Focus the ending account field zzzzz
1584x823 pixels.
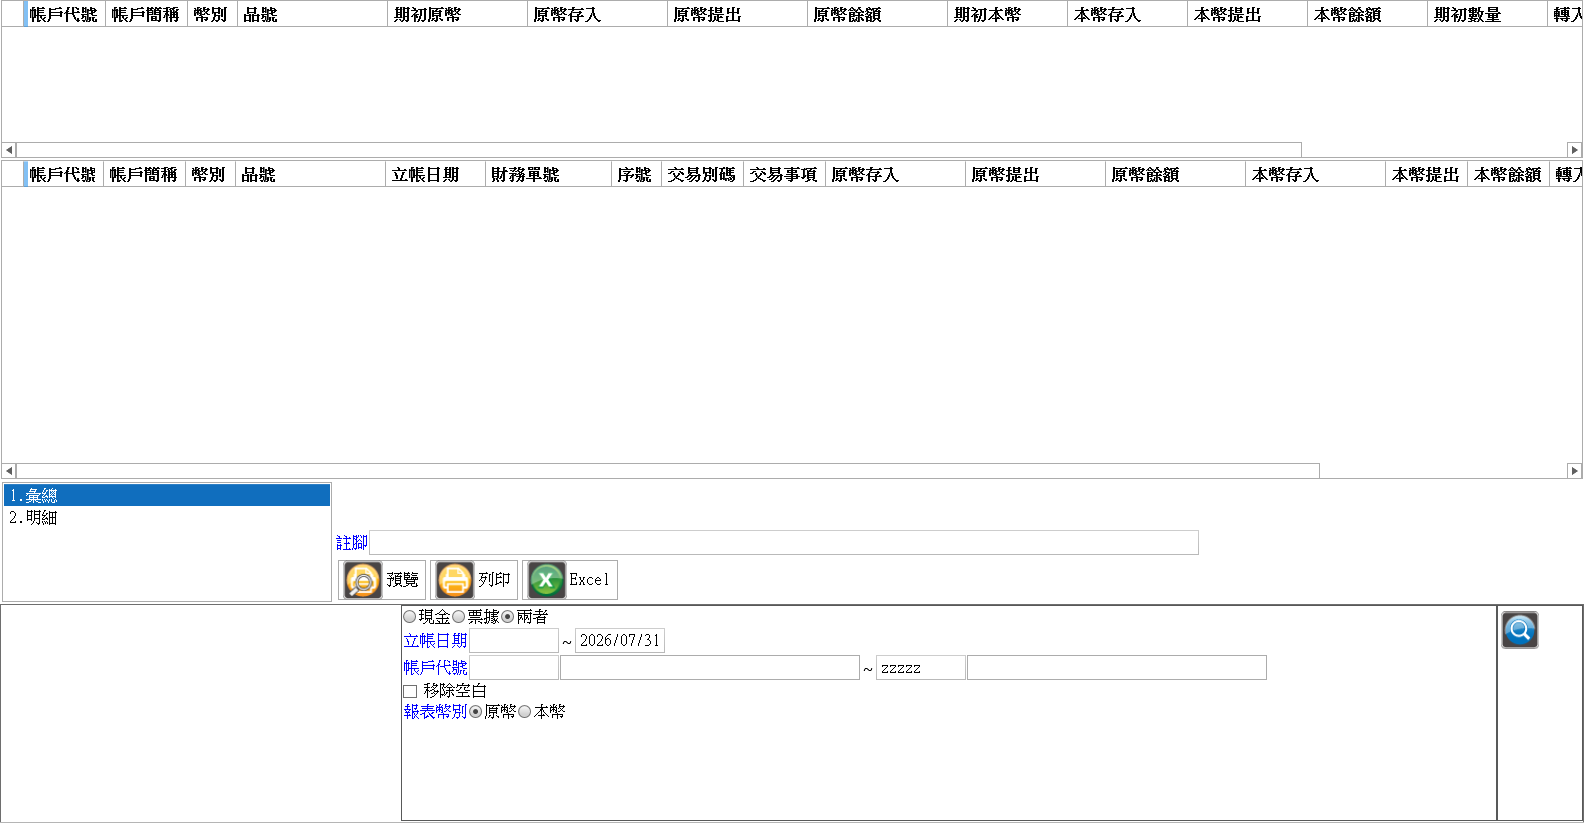921,667
